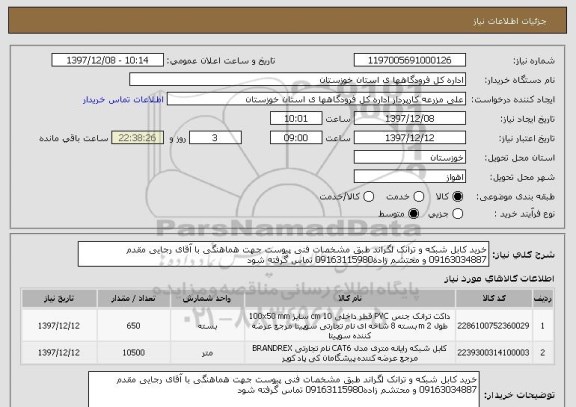Click the delivery province field خوزستان
576x407 pixels.
tap(410, 157)
